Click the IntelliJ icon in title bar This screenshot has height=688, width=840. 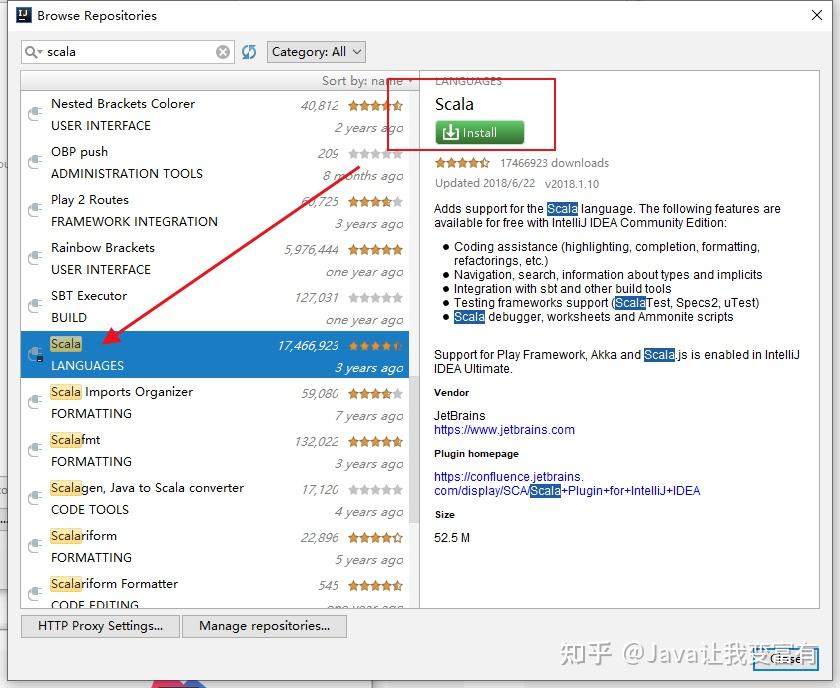[x=24, y=15]
